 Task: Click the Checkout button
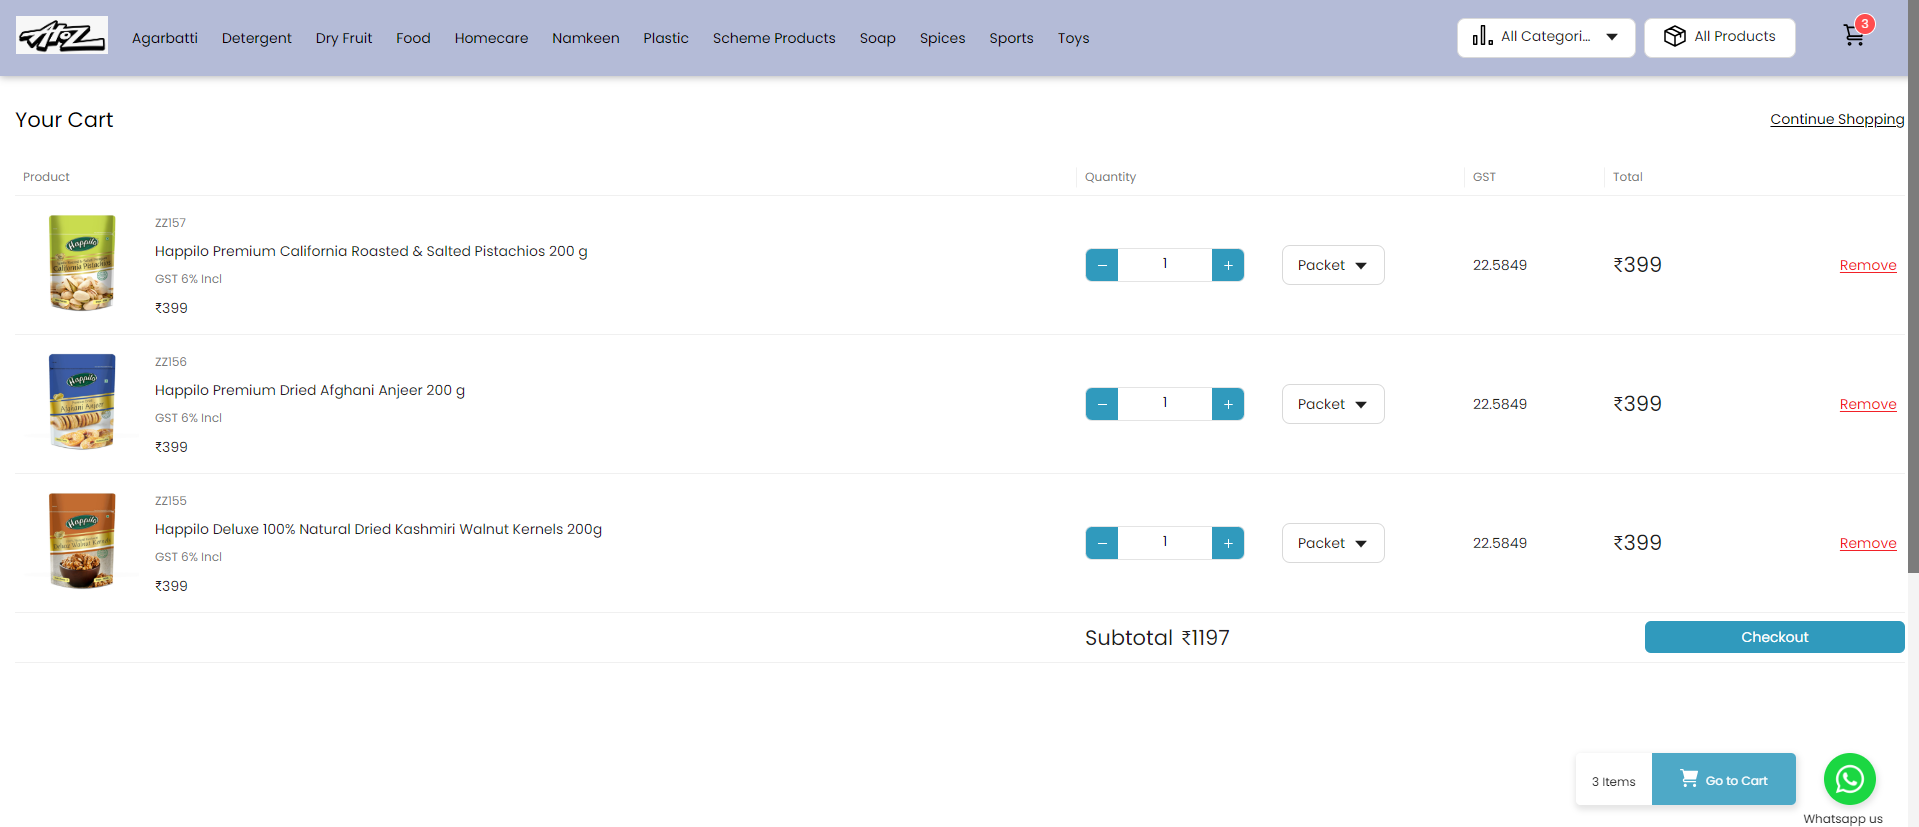coord(1775,637)
